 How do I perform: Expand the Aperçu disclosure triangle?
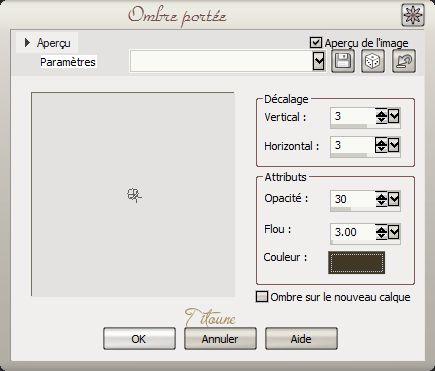pos(27,43)
